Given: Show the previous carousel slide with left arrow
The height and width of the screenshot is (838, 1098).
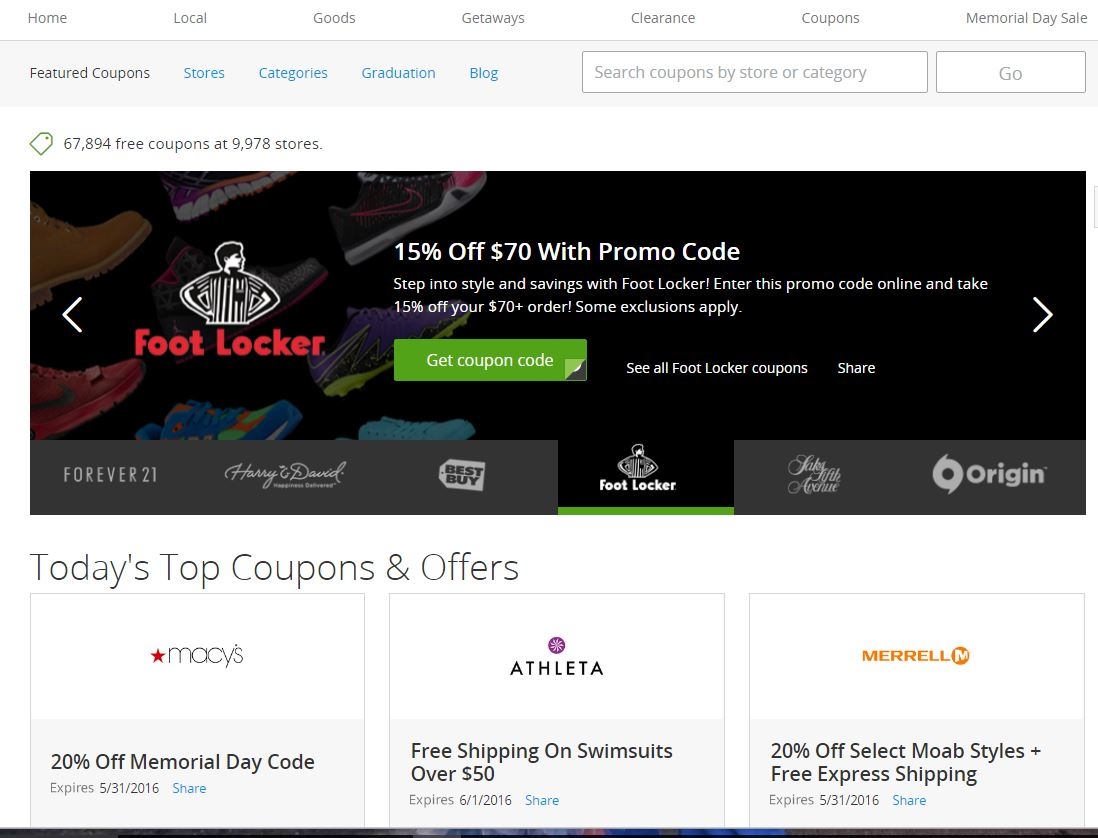Looking at the screenshot, I should point(73,315).
